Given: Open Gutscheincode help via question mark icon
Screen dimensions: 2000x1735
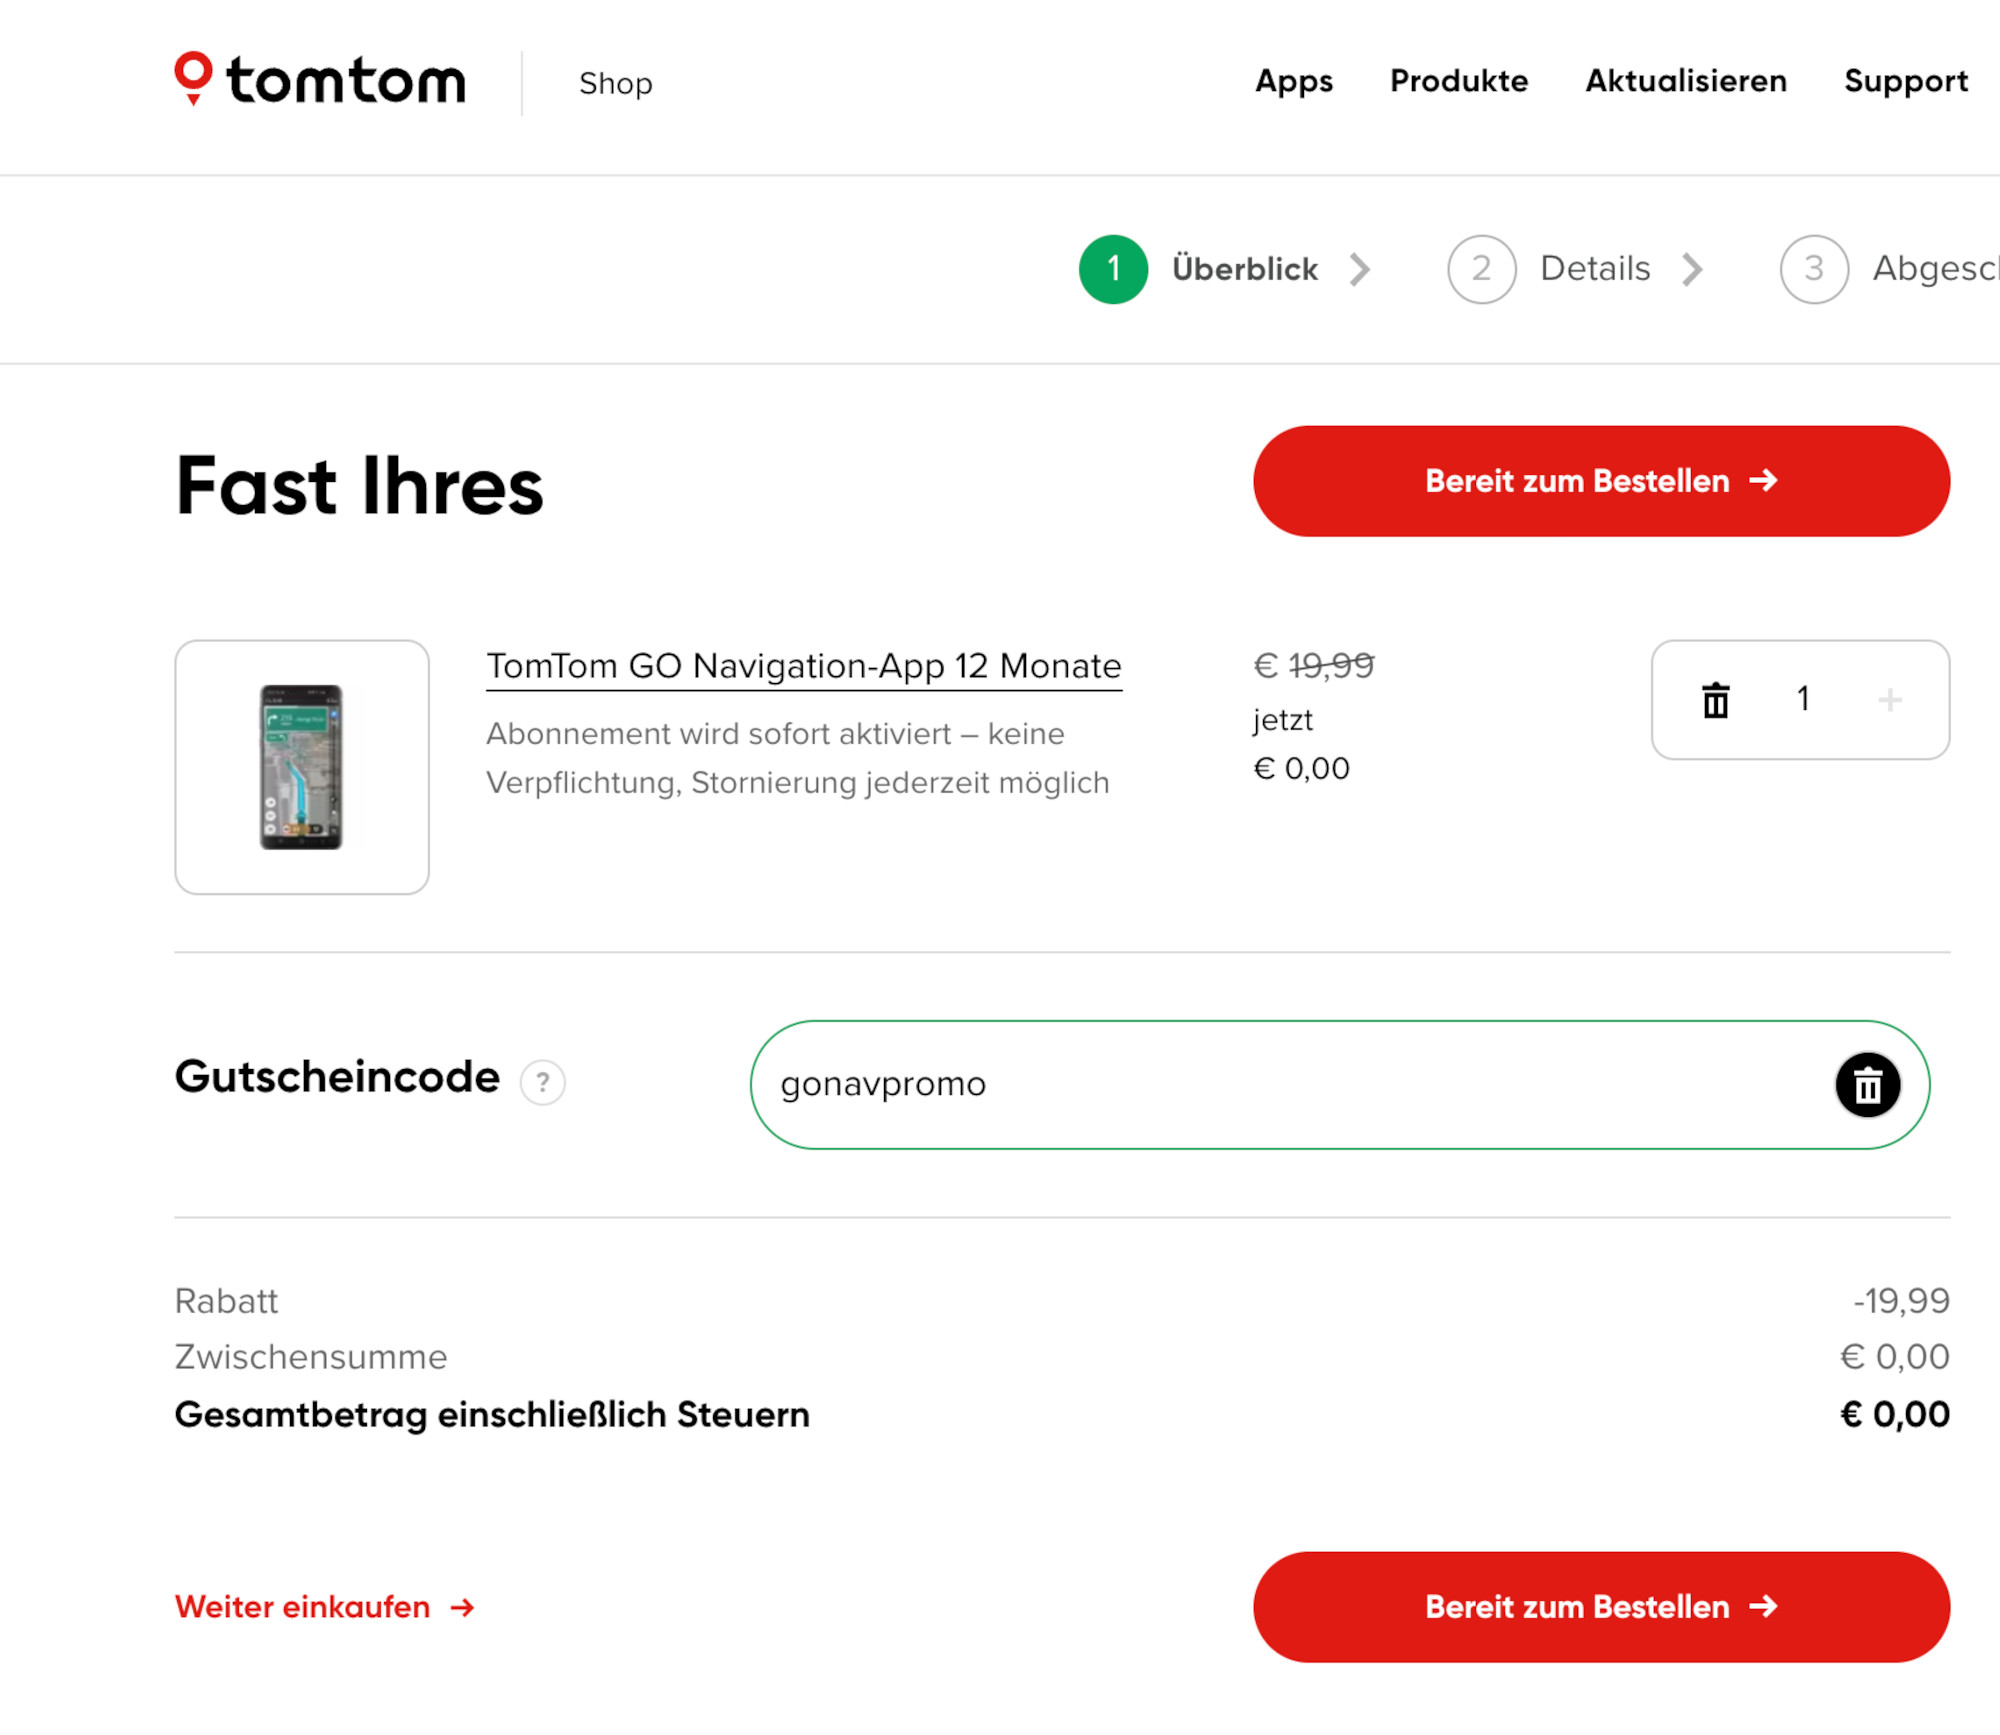Looking at the screenshot, I should tap(542, 1083).
